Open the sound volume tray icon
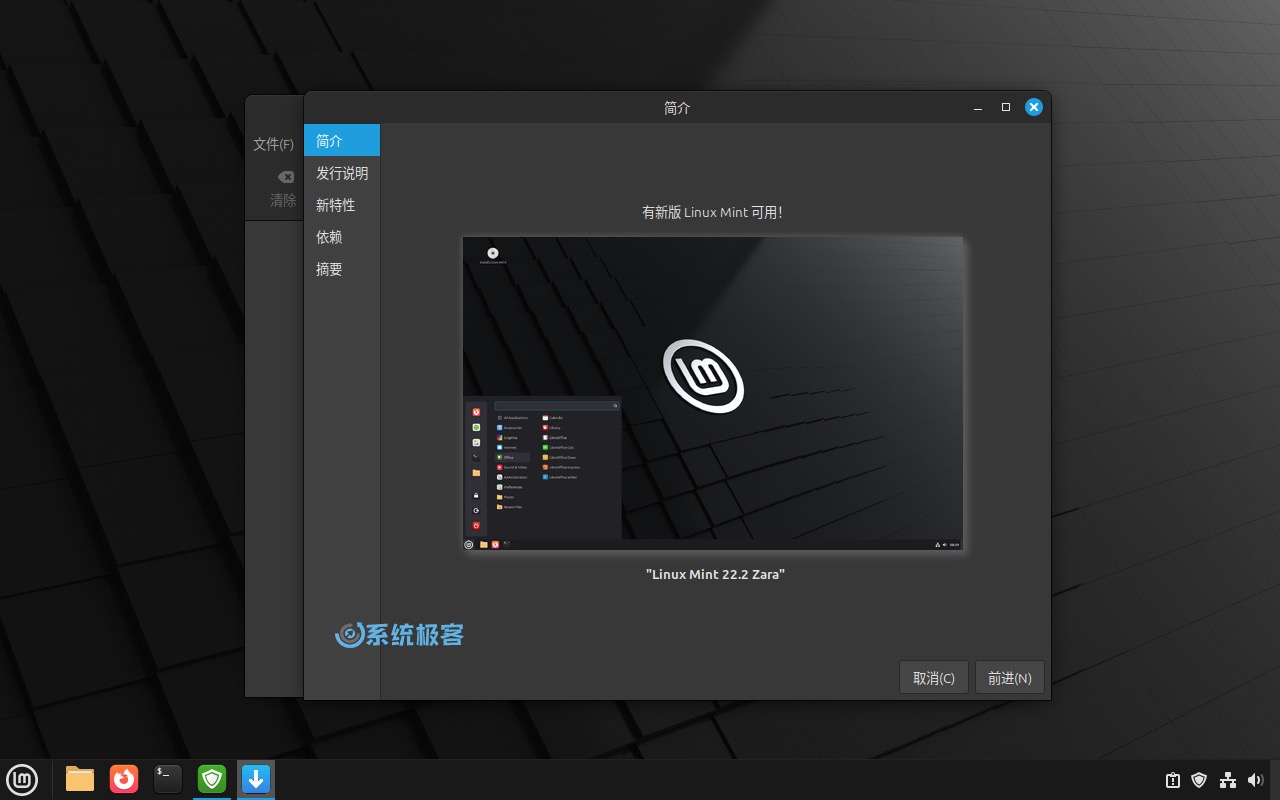Screen dimensions: 1280x800 (x=1256, y=780)
